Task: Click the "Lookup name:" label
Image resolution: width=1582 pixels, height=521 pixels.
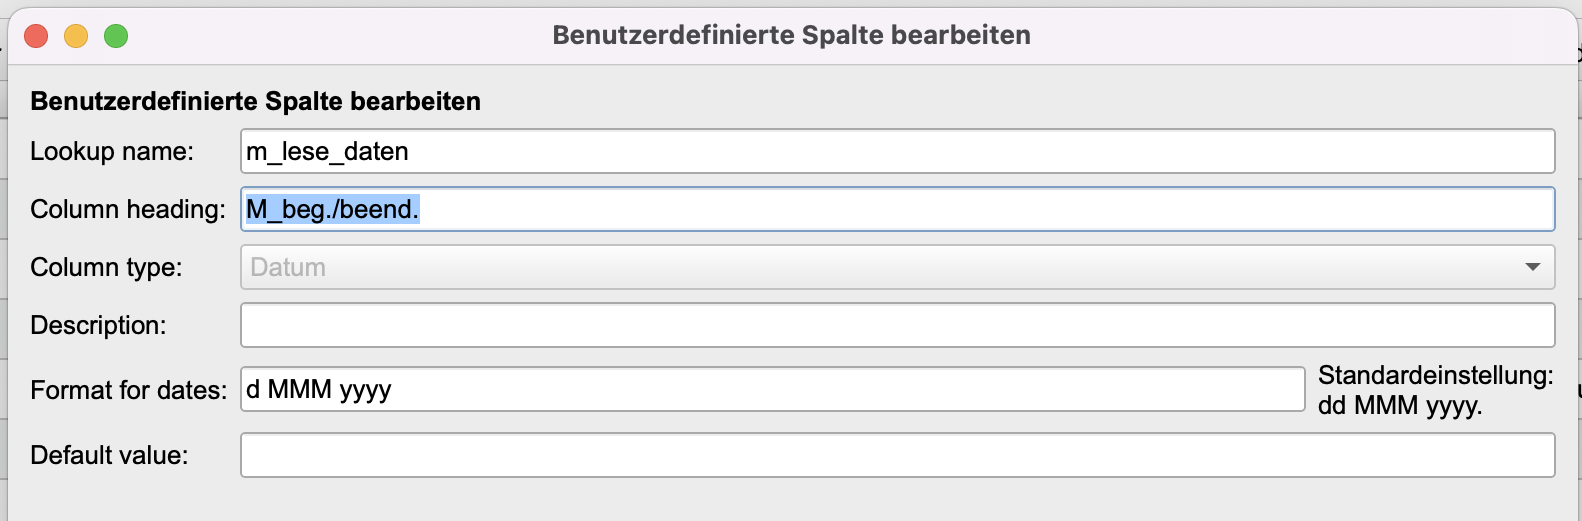Action: pyautogui.click(x=112, y=151)
